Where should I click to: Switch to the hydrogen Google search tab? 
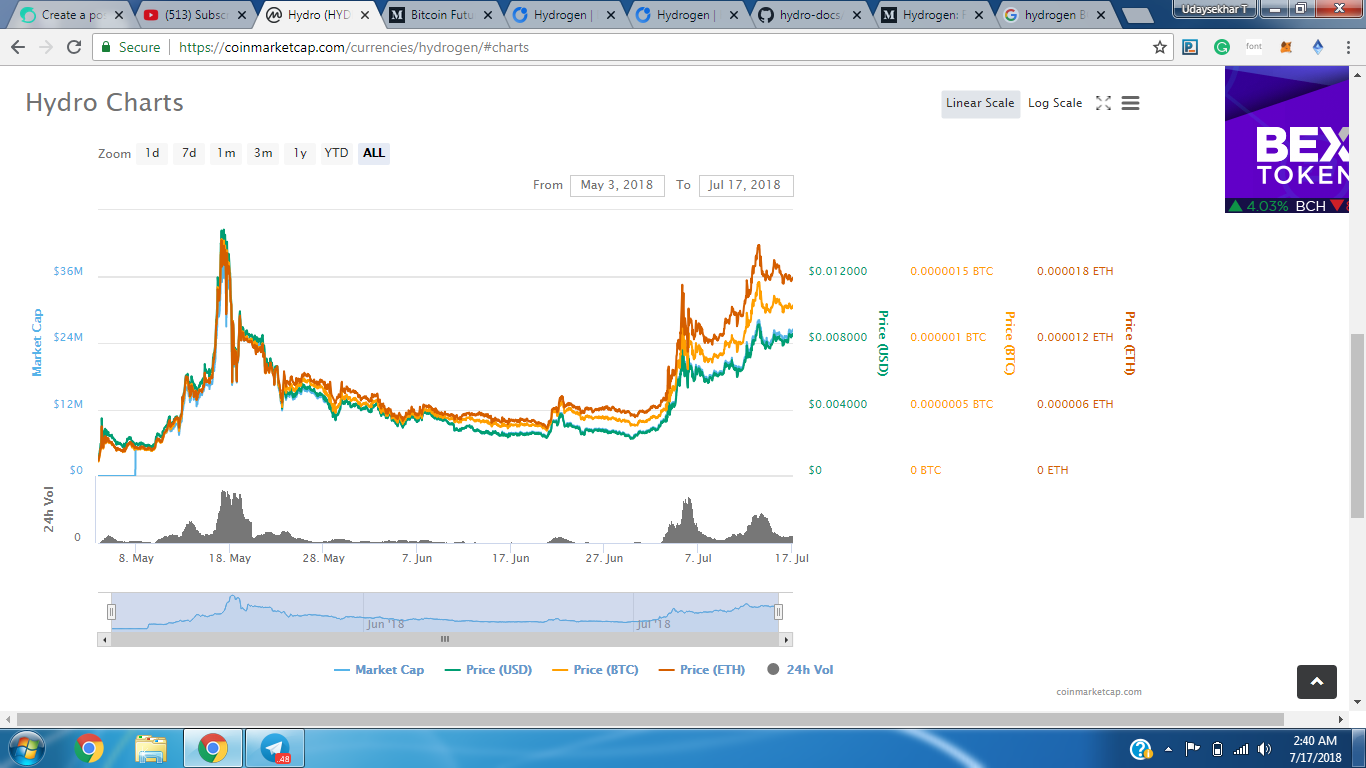pyautogui.click(x=1054, y=15)
